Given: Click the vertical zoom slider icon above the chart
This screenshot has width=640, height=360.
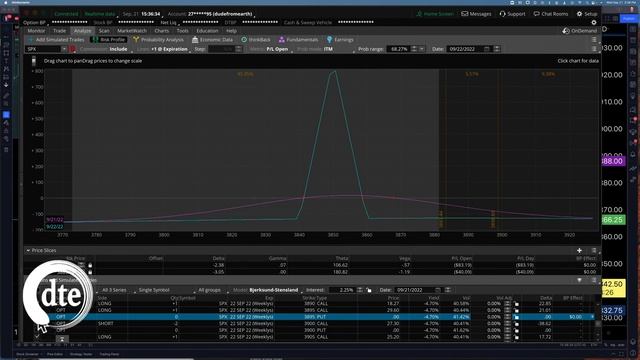Looking at the screenshot, I should tap(33, 61).
